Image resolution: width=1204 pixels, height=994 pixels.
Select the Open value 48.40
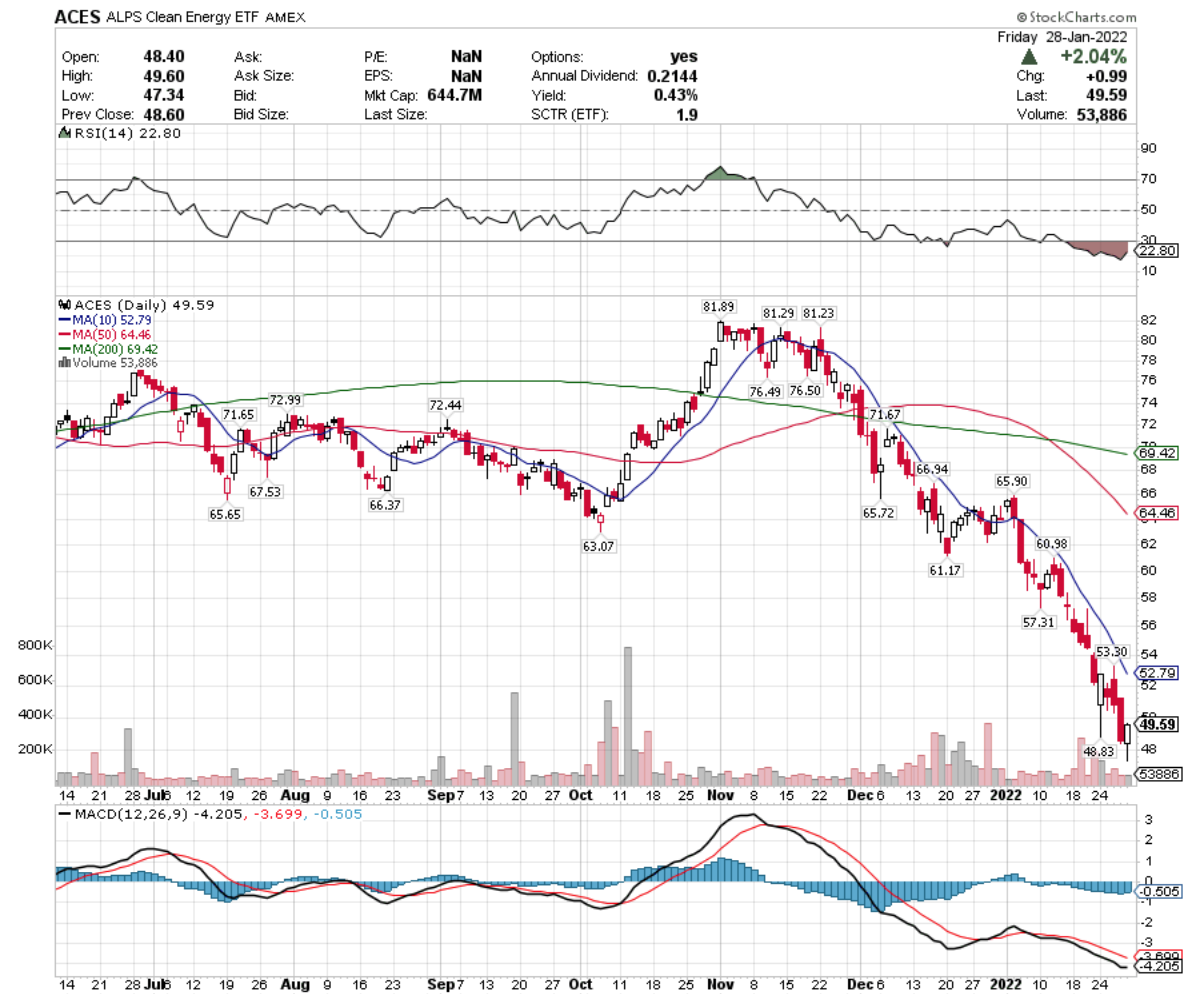[162, 57]
